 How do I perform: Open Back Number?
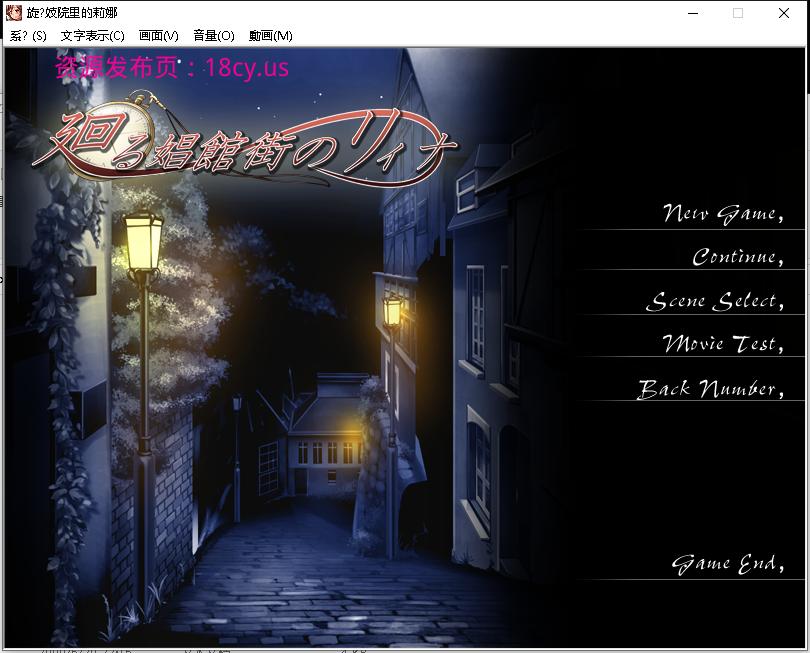coord(711,389)
